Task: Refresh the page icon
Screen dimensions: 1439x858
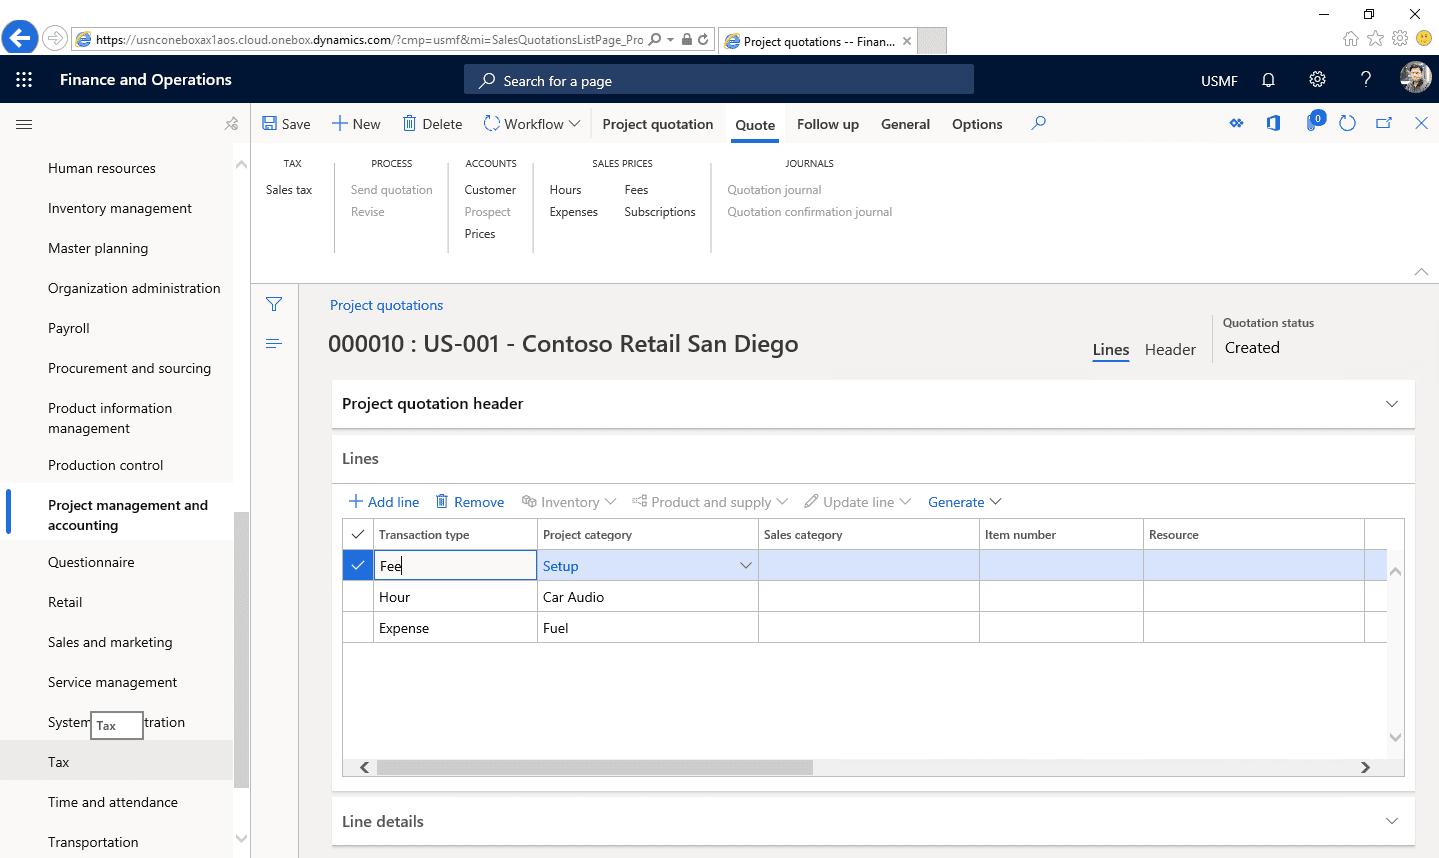Action: tap(1347, 124)
